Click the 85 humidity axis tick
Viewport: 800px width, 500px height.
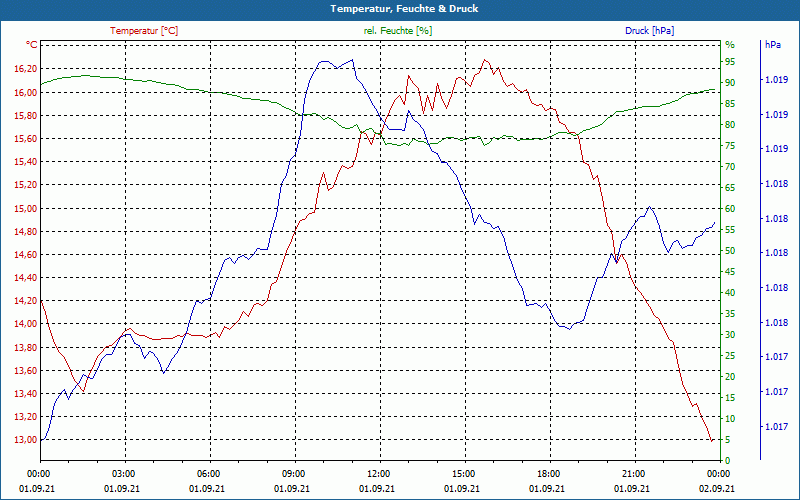pyautogui.click(x=730, y=104)
